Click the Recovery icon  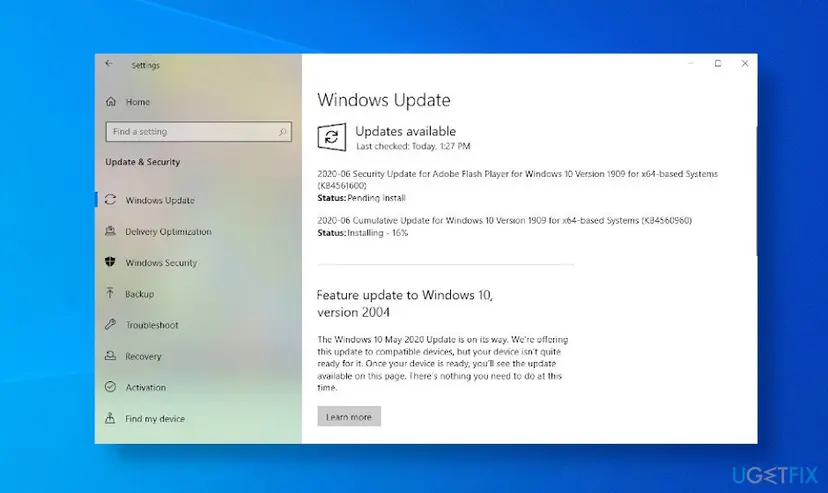pyautogui.click(x=110, y=355)
